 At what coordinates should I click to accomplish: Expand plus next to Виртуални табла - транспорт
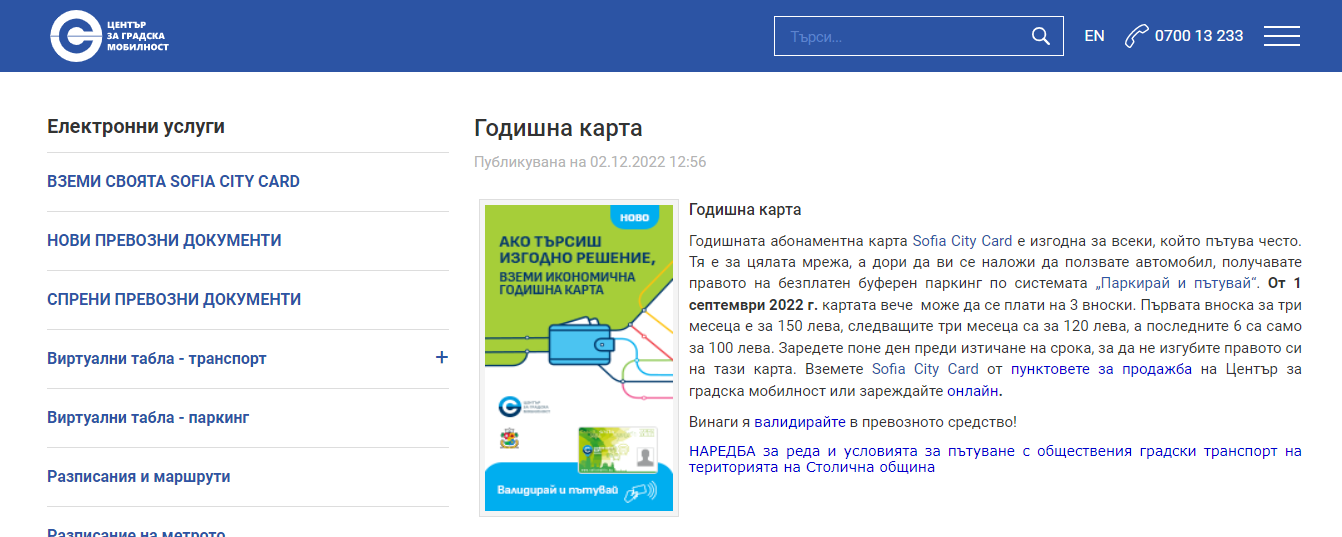441,357
